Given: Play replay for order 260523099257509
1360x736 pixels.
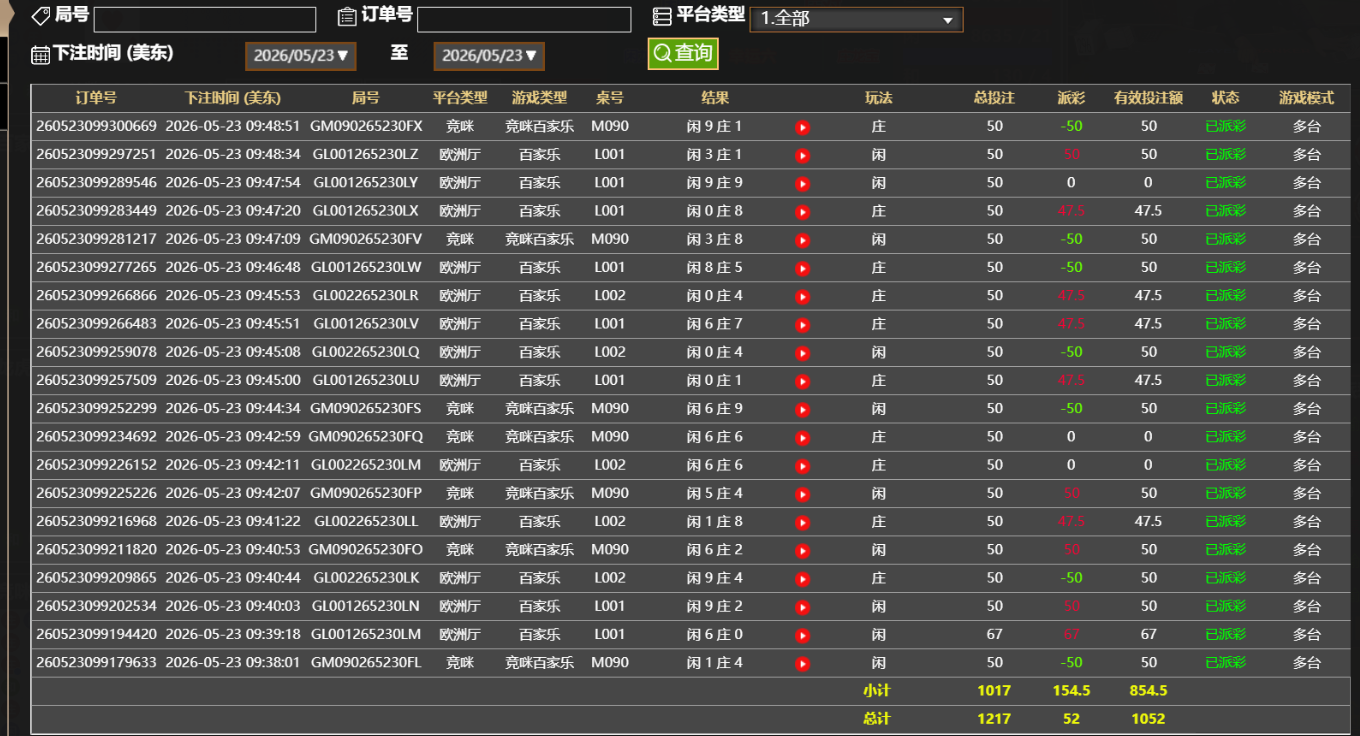Looking at the screenshot, I should pos(802,381).
